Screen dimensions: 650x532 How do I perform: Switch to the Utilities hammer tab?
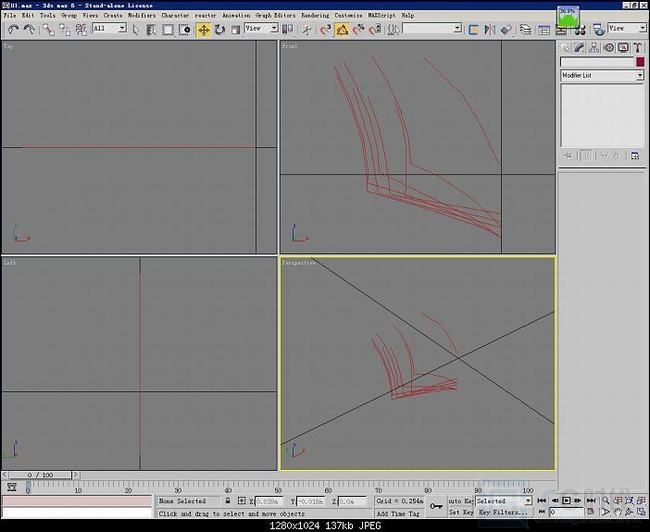pos(638,48)
